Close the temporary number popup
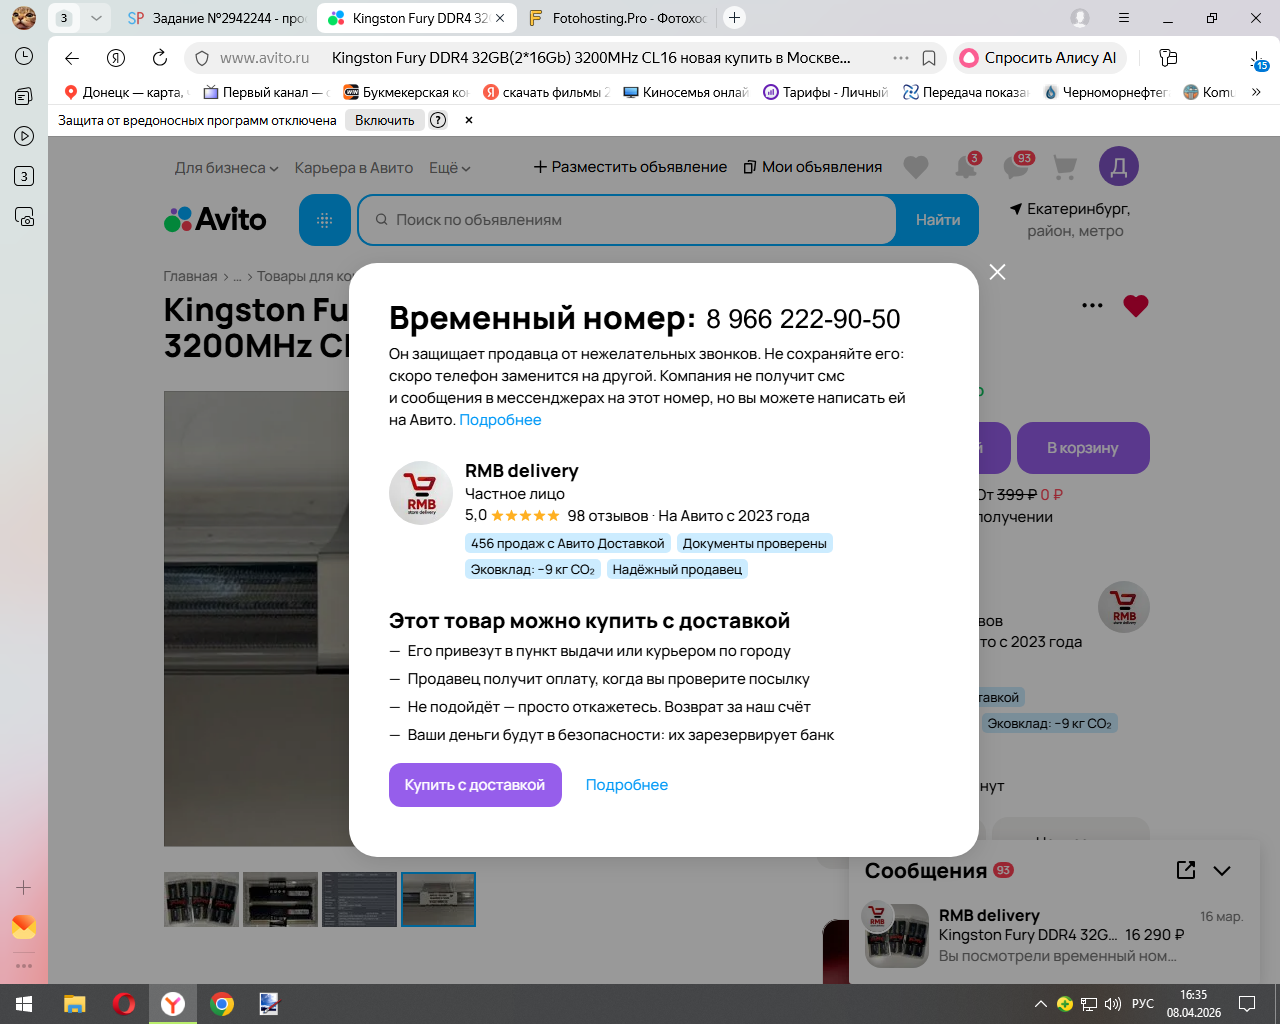This screenshot has width=1280, height=1024. point(997,272)
